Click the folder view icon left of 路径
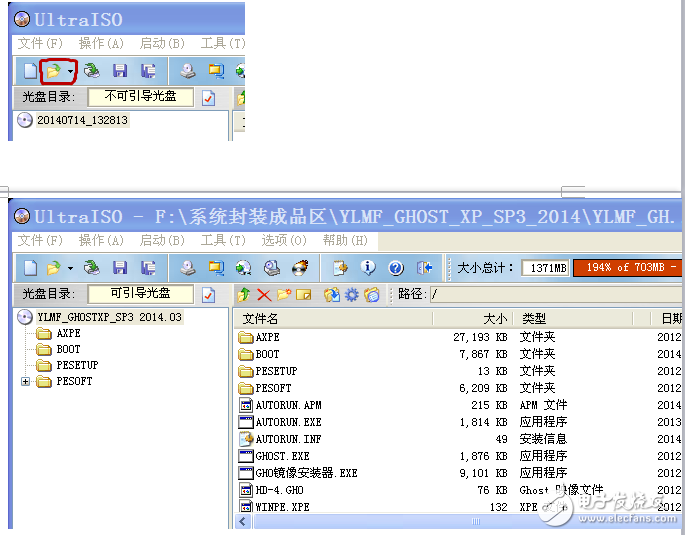 (x=372, y=295)
